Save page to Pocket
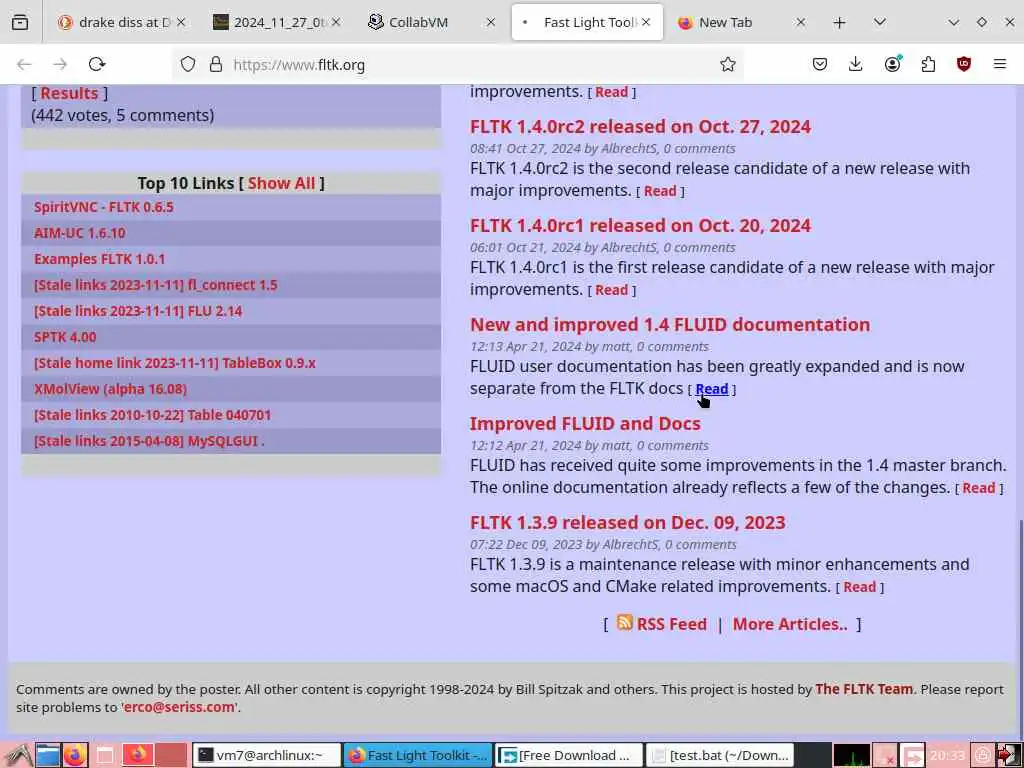This screenshot has height=768, width=1024. [820, 64]
